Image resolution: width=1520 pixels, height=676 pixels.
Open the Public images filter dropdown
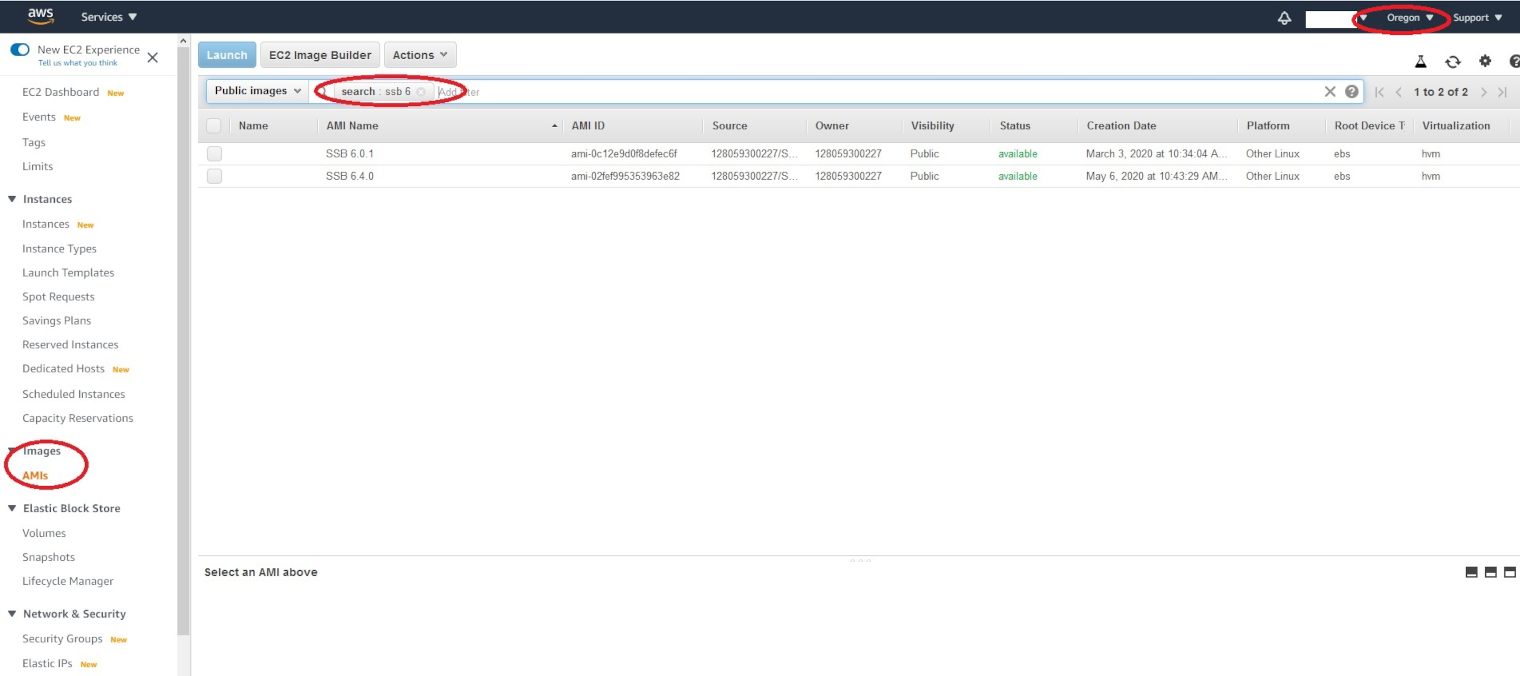[258, 91]
